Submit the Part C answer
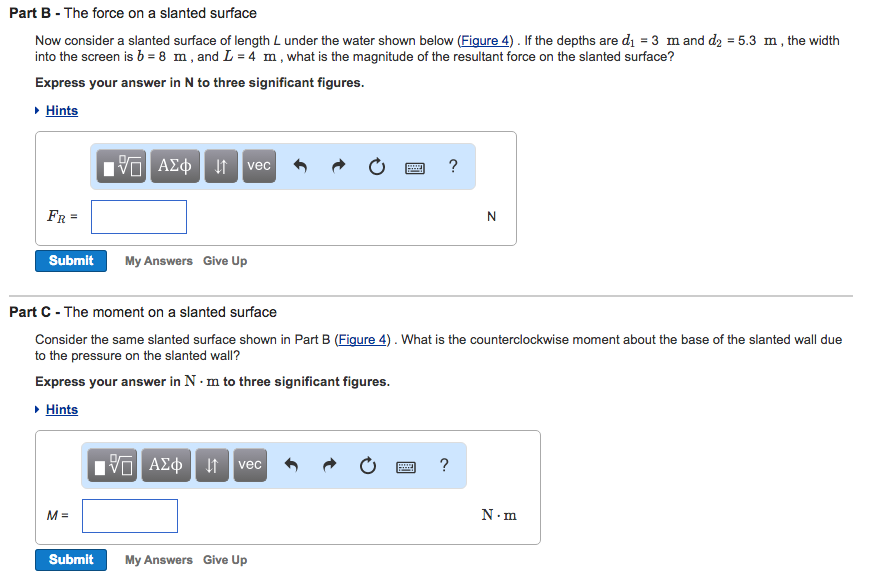 (x=71, y=560)
